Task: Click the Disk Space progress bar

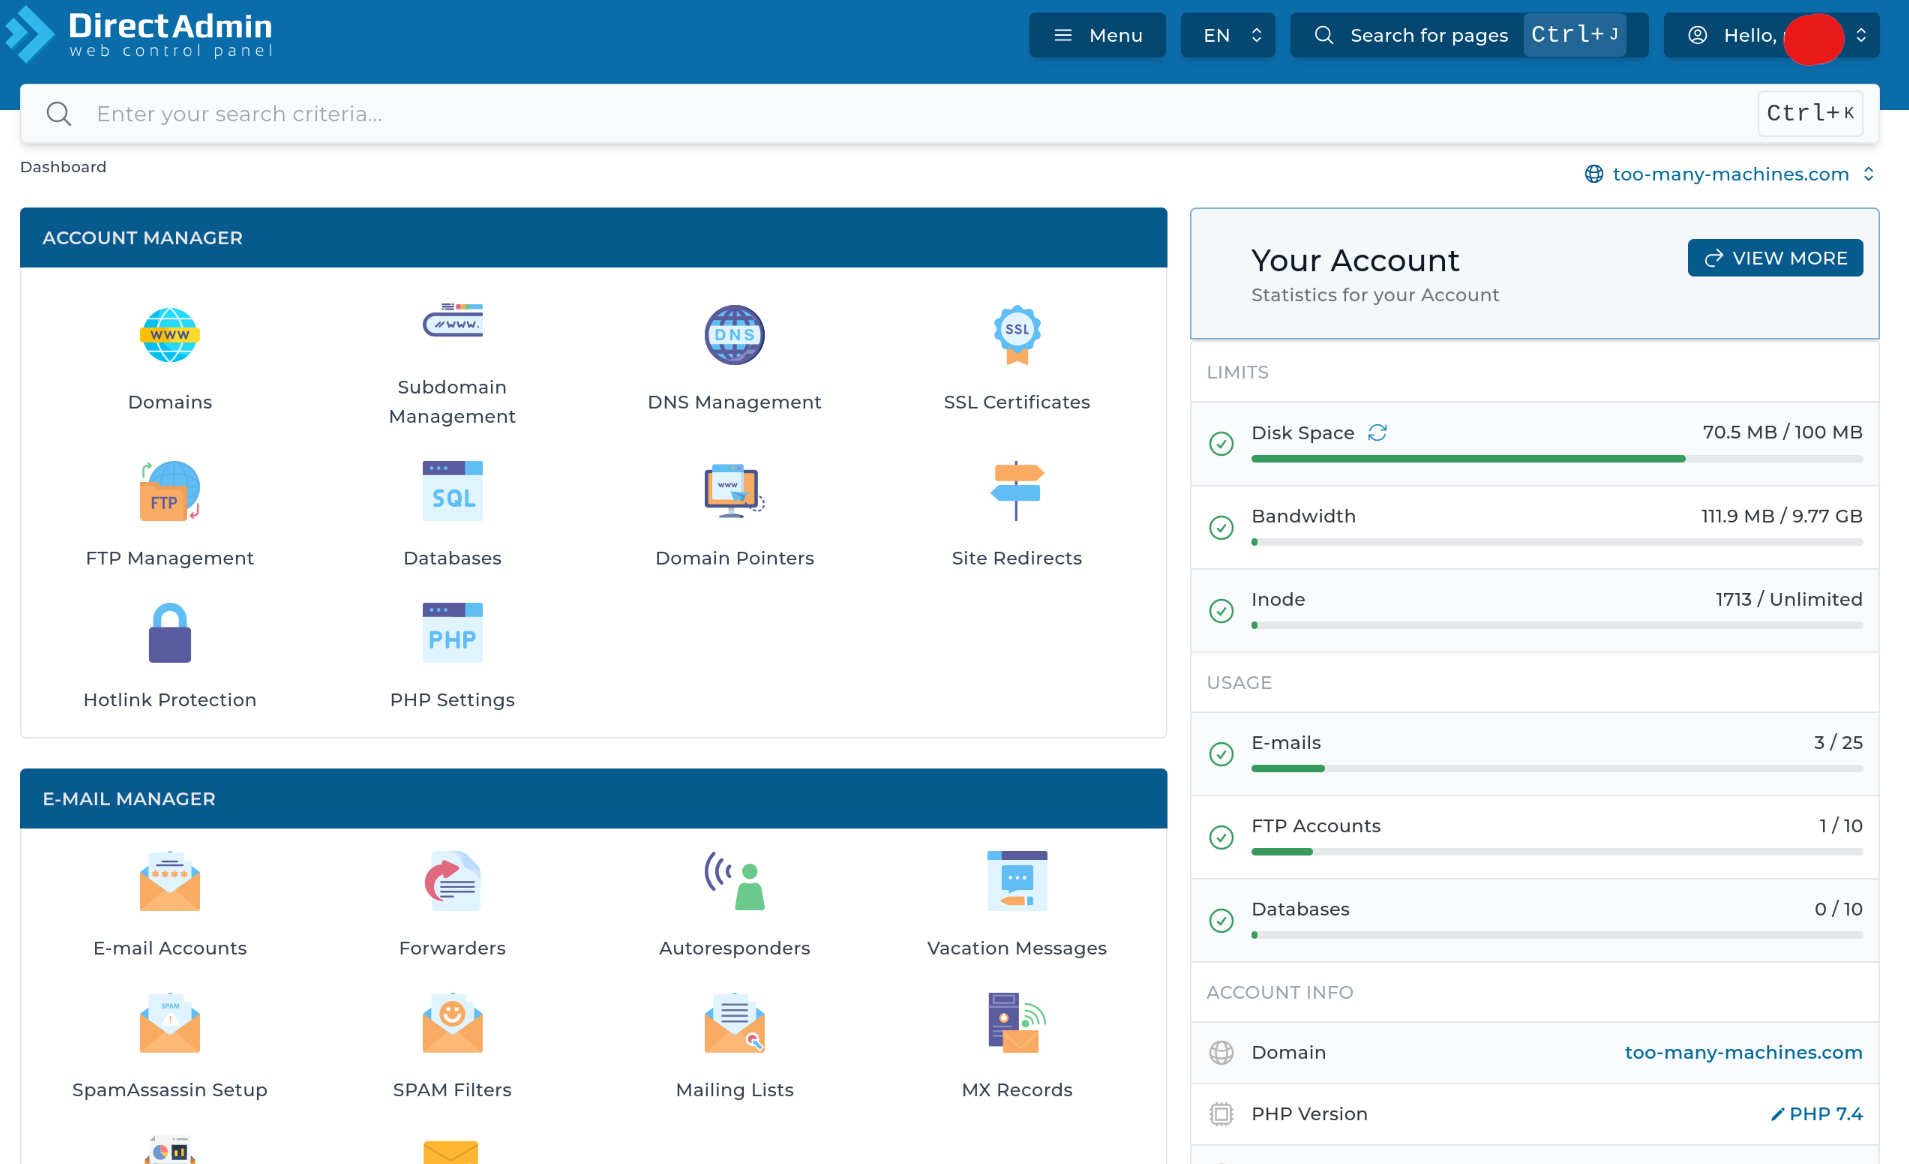Action: tap(1556, 459)
